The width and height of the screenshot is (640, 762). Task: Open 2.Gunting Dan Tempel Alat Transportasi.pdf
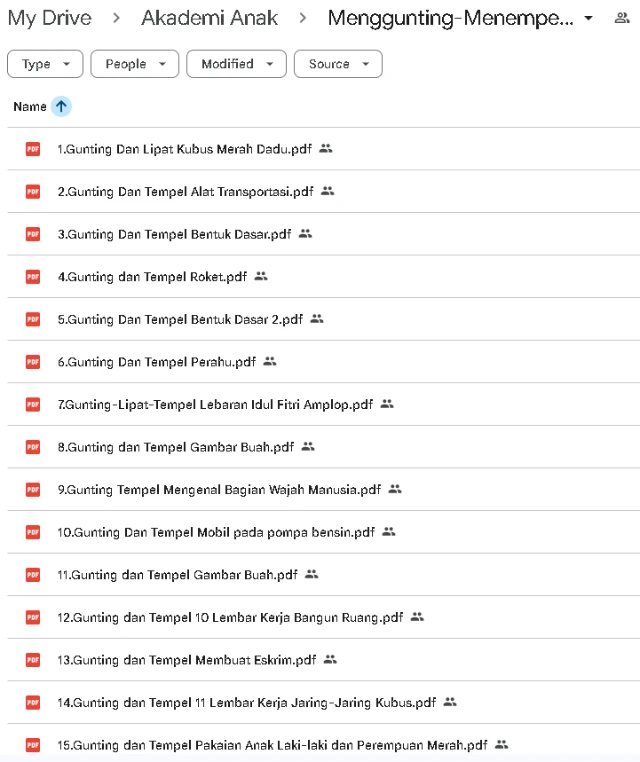185,192
